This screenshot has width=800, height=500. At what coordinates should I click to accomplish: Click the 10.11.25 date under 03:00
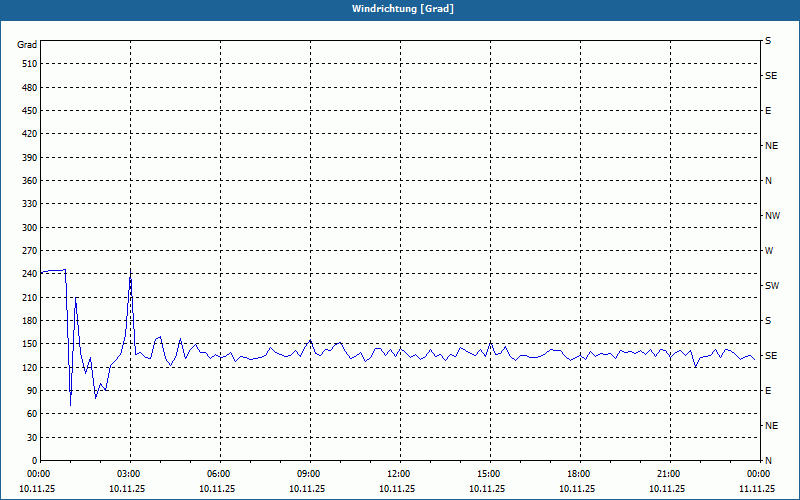point(127,489)
